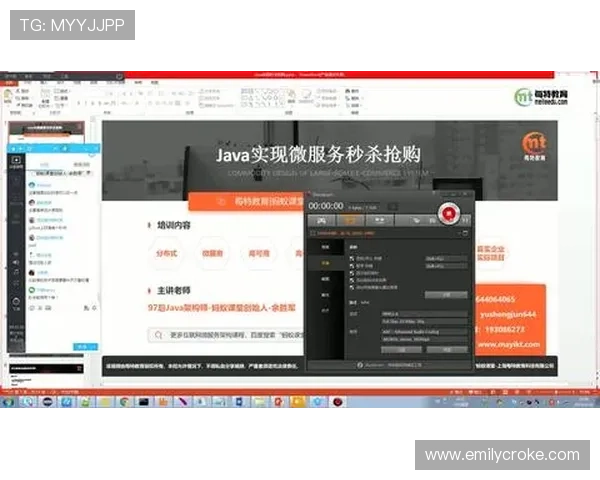The width and height of the screenshot is (600, 480).
Task: Toggle the pause hotkey checkbox
Action: 352,266
